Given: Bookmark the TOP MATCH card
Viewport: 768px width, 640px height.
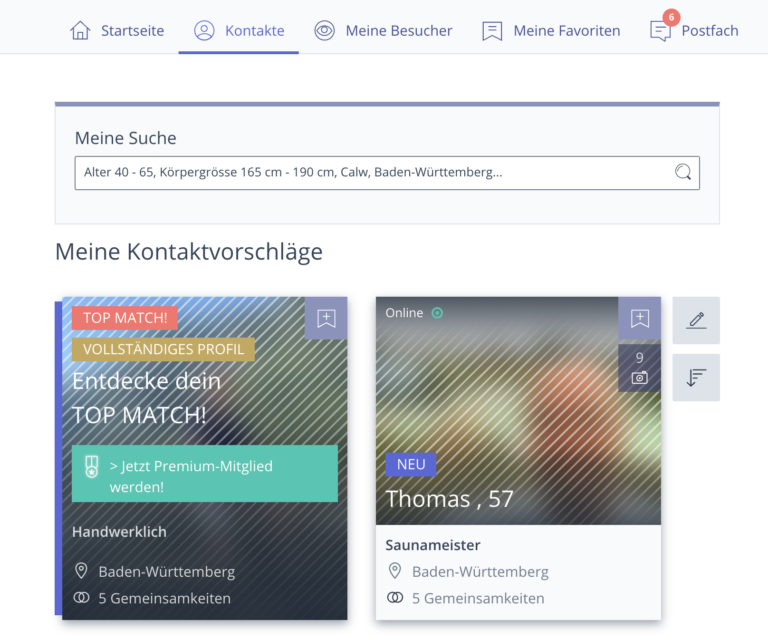Looking at the screenshot, I should click(326, 318).
